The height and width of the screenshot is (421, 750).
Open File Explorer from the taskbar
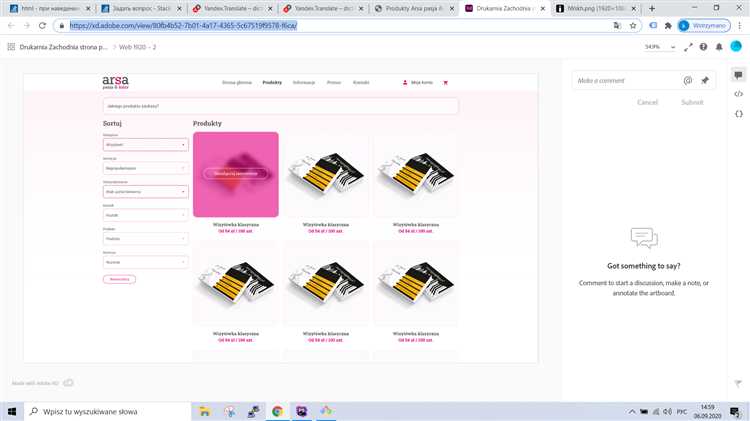click(204, 410)
